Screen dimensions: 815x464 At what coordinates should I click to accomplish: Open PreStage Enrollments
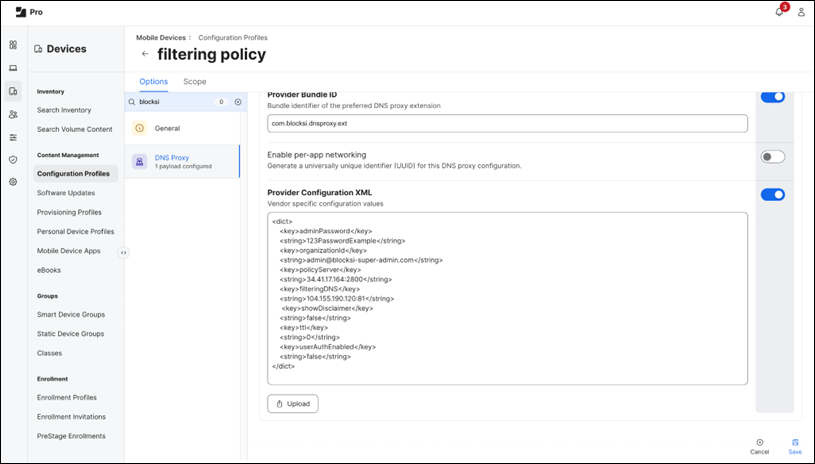tap(71, 436)
